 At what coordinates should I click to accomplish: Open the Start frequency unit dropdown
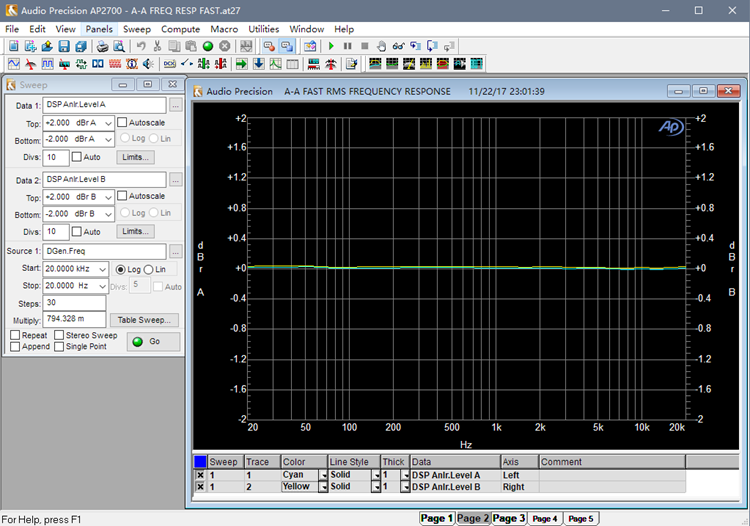(x=102, y=270)
